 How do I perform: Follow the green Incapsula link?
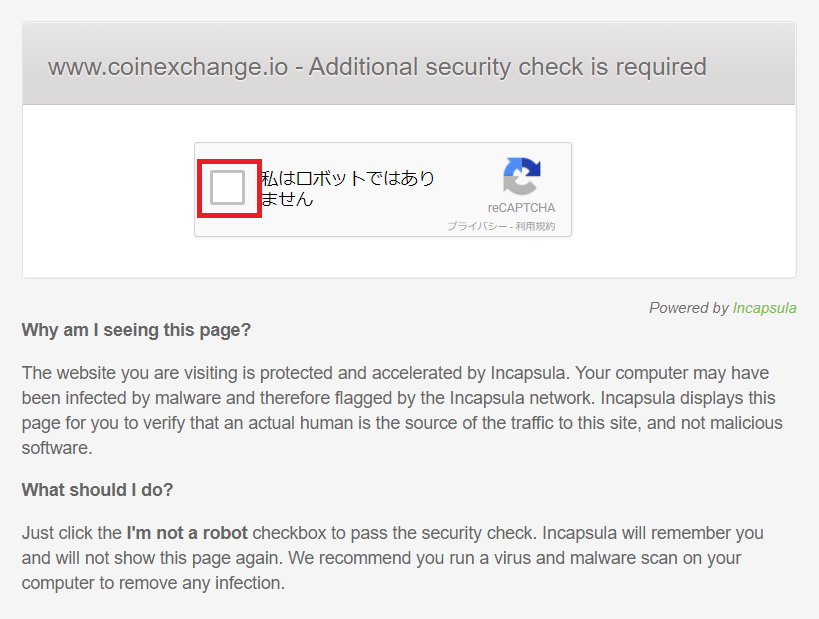click(764, 308)
